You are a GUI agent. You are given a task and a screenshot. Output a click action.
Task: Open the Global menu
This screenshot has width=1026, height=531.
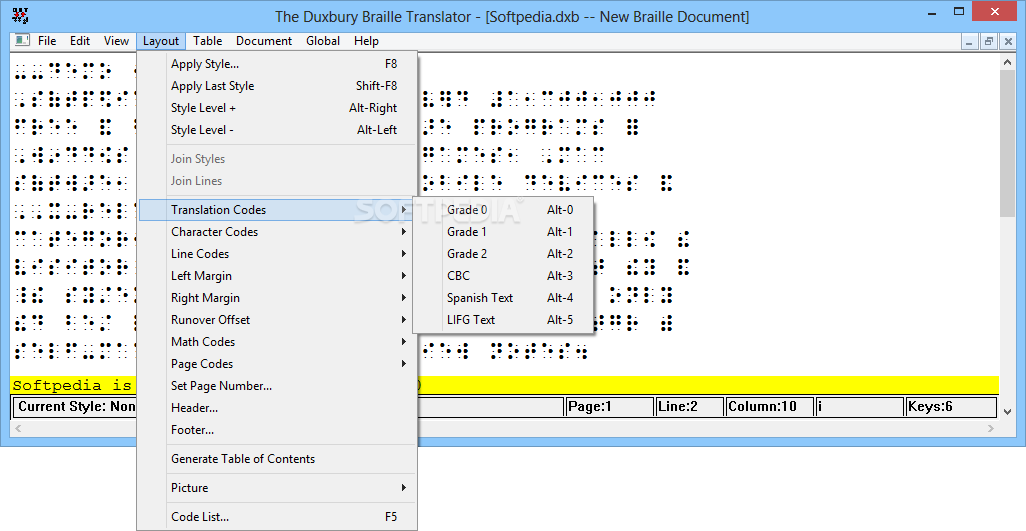(323, 41)
